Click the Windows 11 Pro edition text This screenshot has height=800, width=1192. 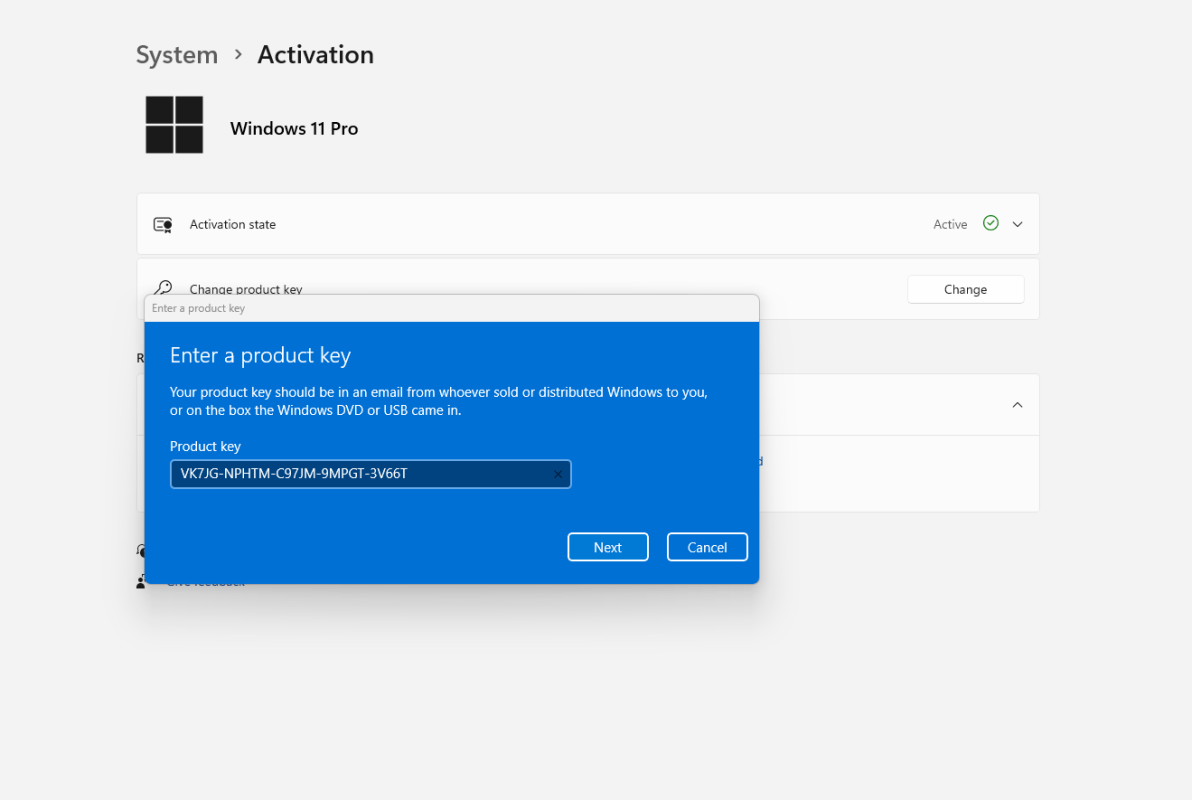(x=294, y=129)
